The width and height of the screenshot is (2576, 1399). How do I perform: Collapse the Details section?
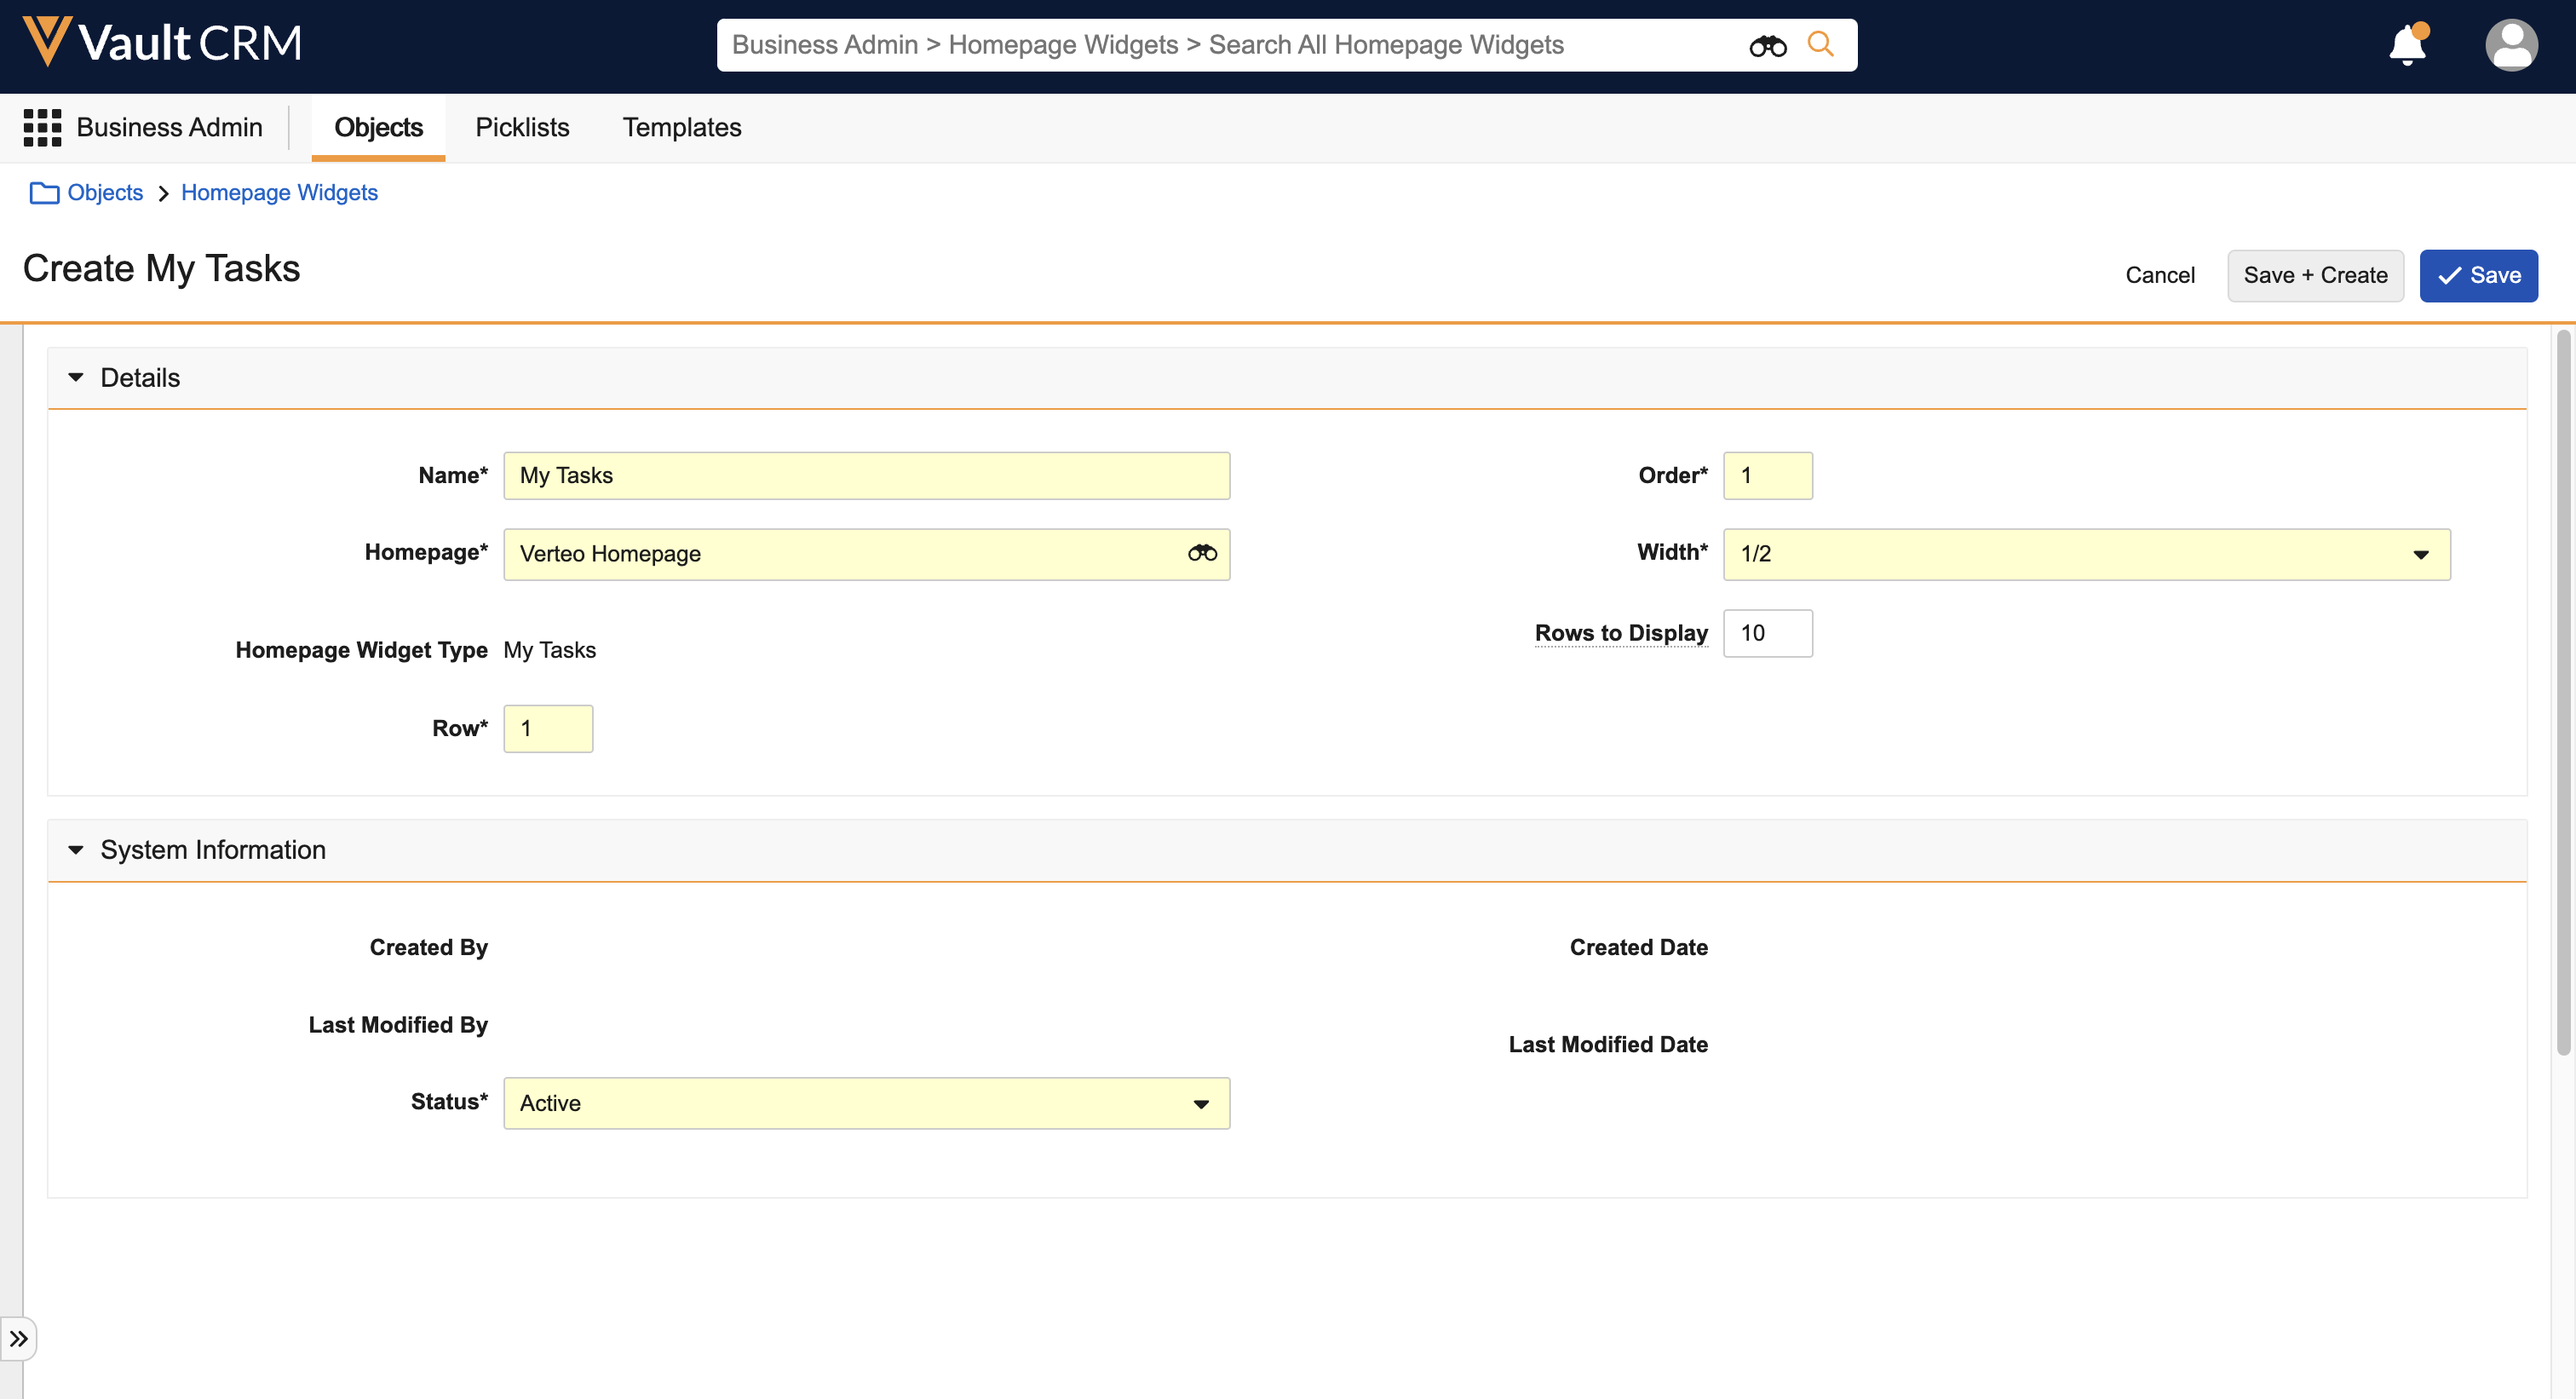tap(76, 378)
